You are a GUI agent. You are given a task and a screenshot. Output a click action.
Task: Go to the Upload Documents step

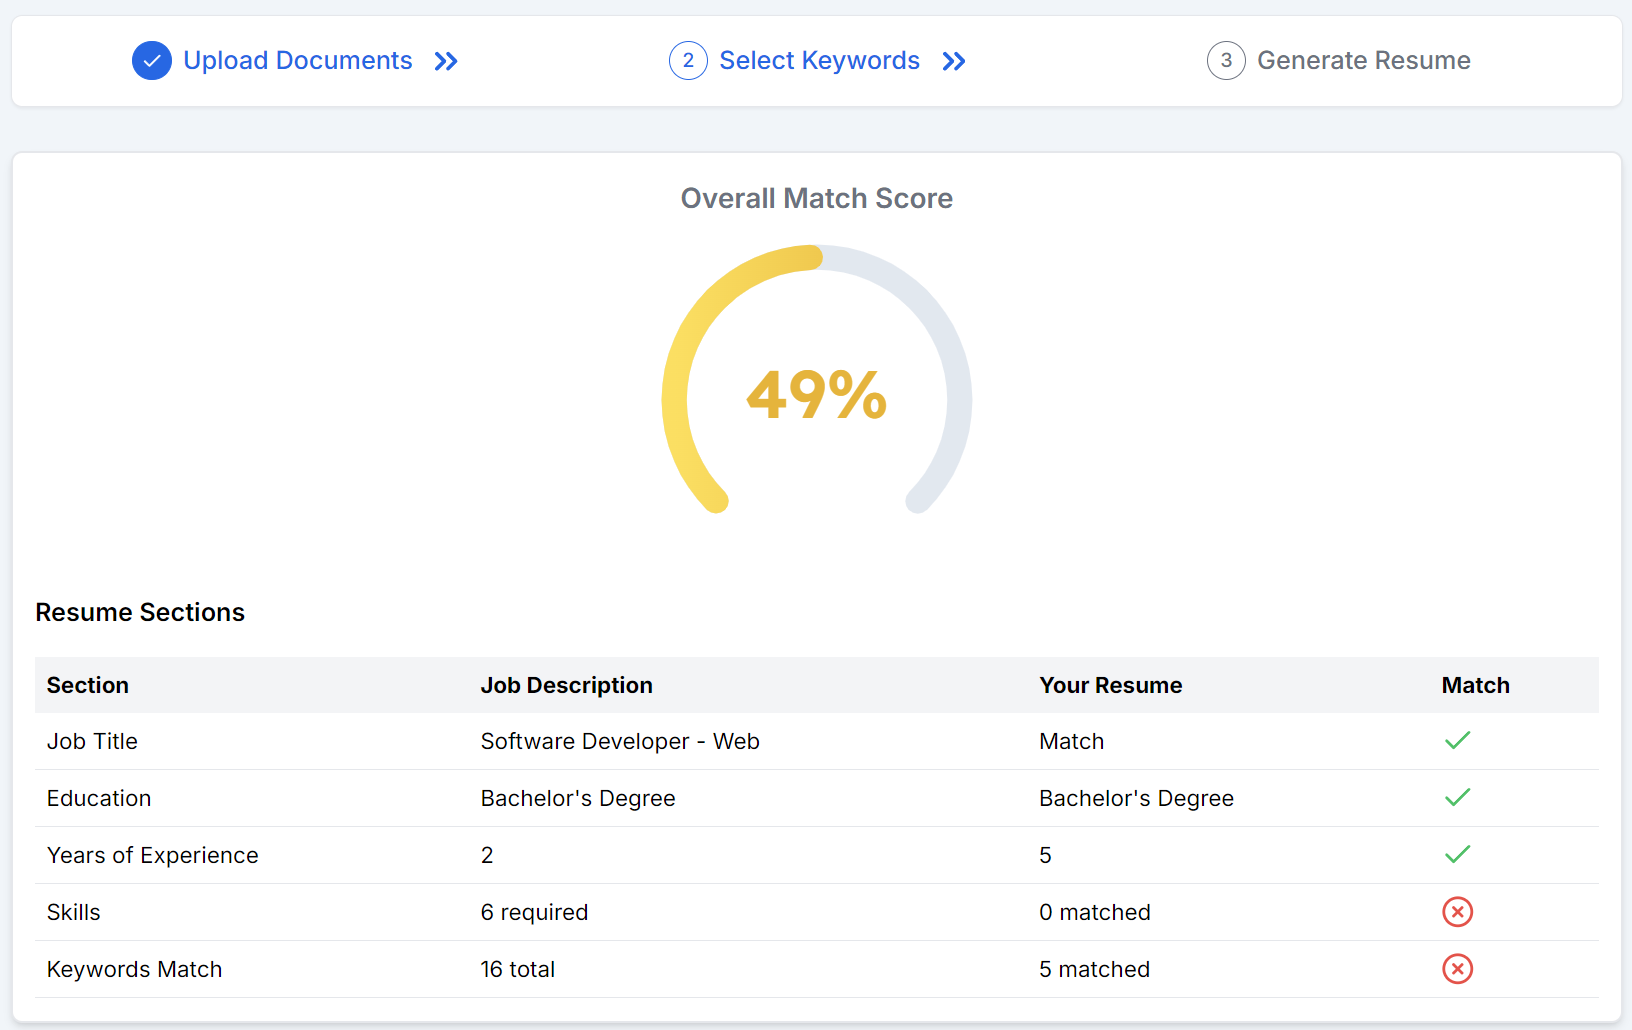click(298, 61)
